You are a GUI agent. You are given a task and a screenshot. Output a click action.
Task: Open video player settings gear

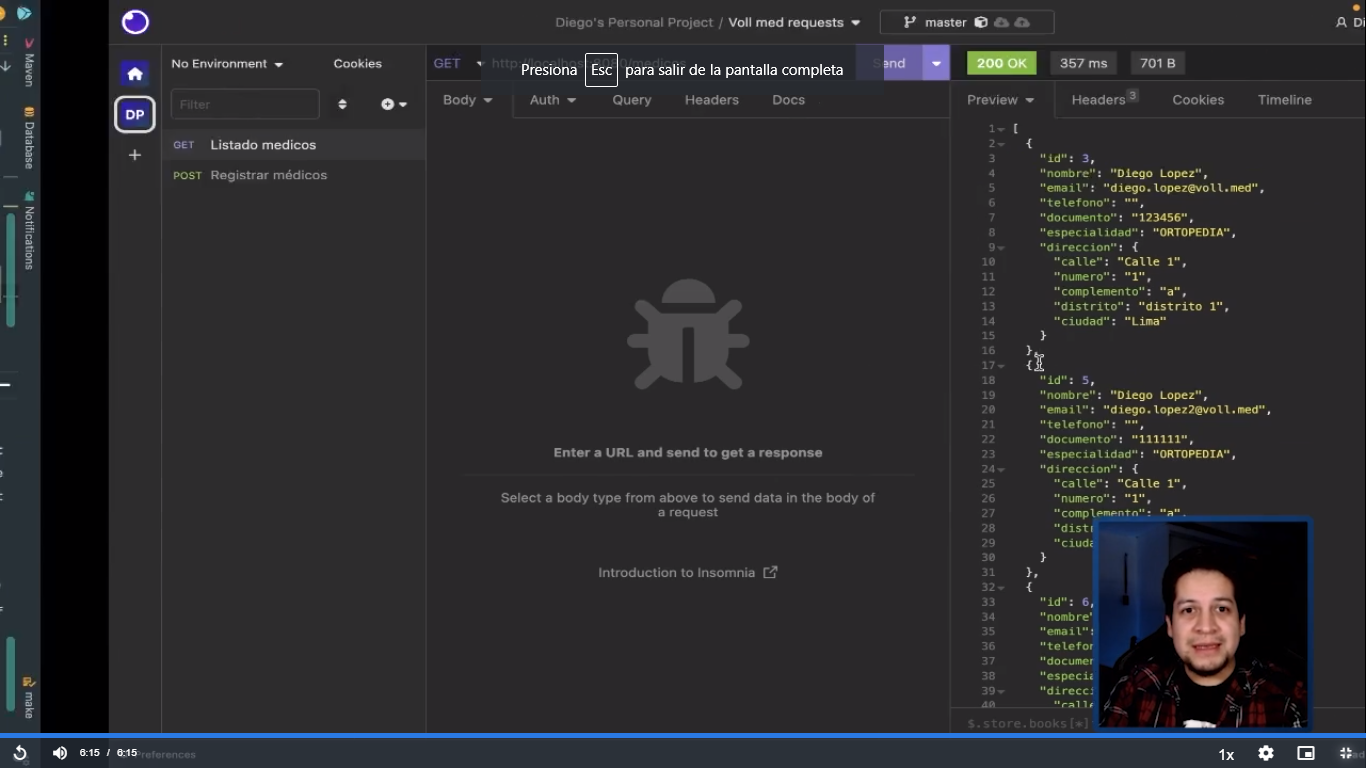(1266, 753)
